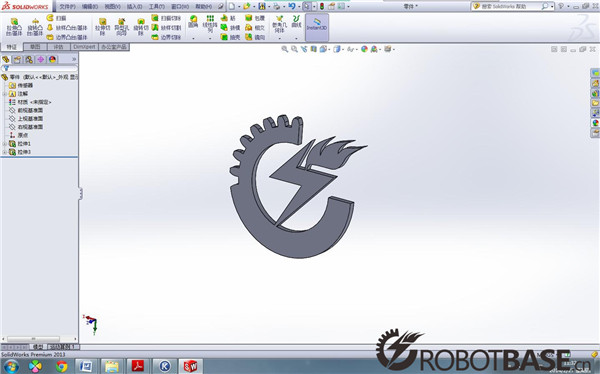Choose the 边界切除 Boundary Cut tool
Image resolution: width=600 pixels, height=374 pixels.
tap(166, 37)
